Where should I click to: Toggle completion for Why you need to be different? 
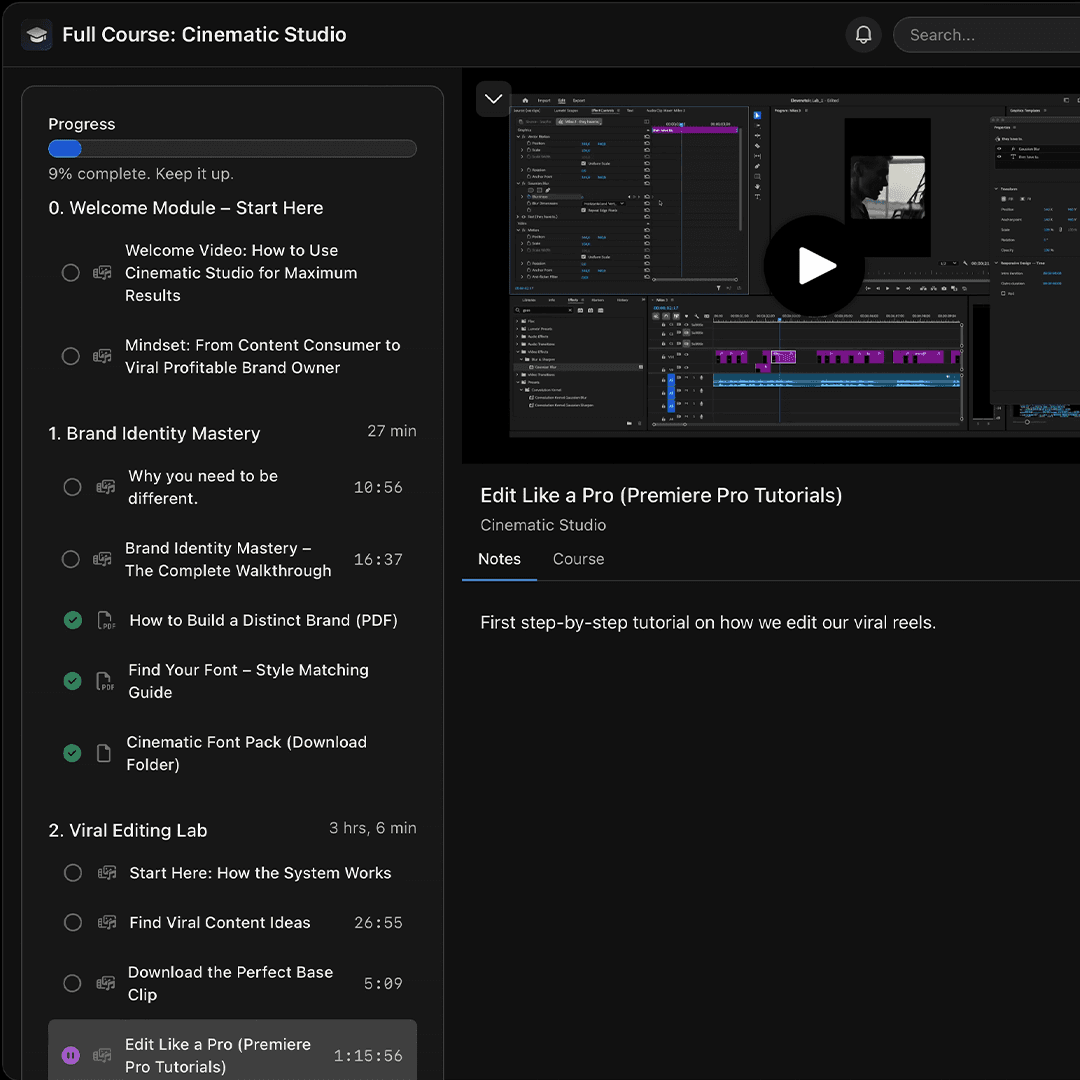coord(72,487)
